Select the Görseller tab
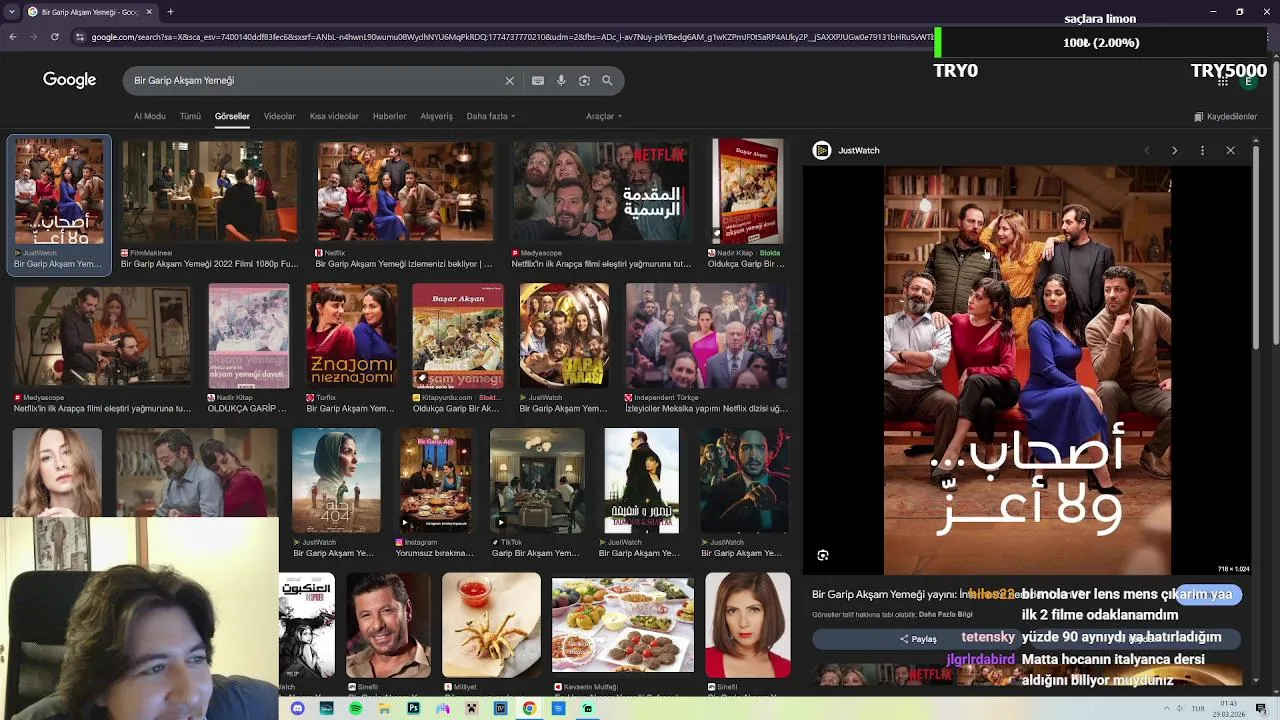 232,116
